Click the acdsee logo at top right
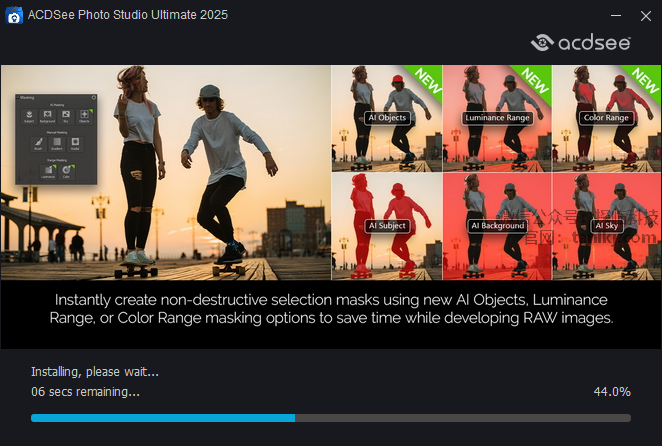Viewport: 662px width, 446px height. coord(581,42)
